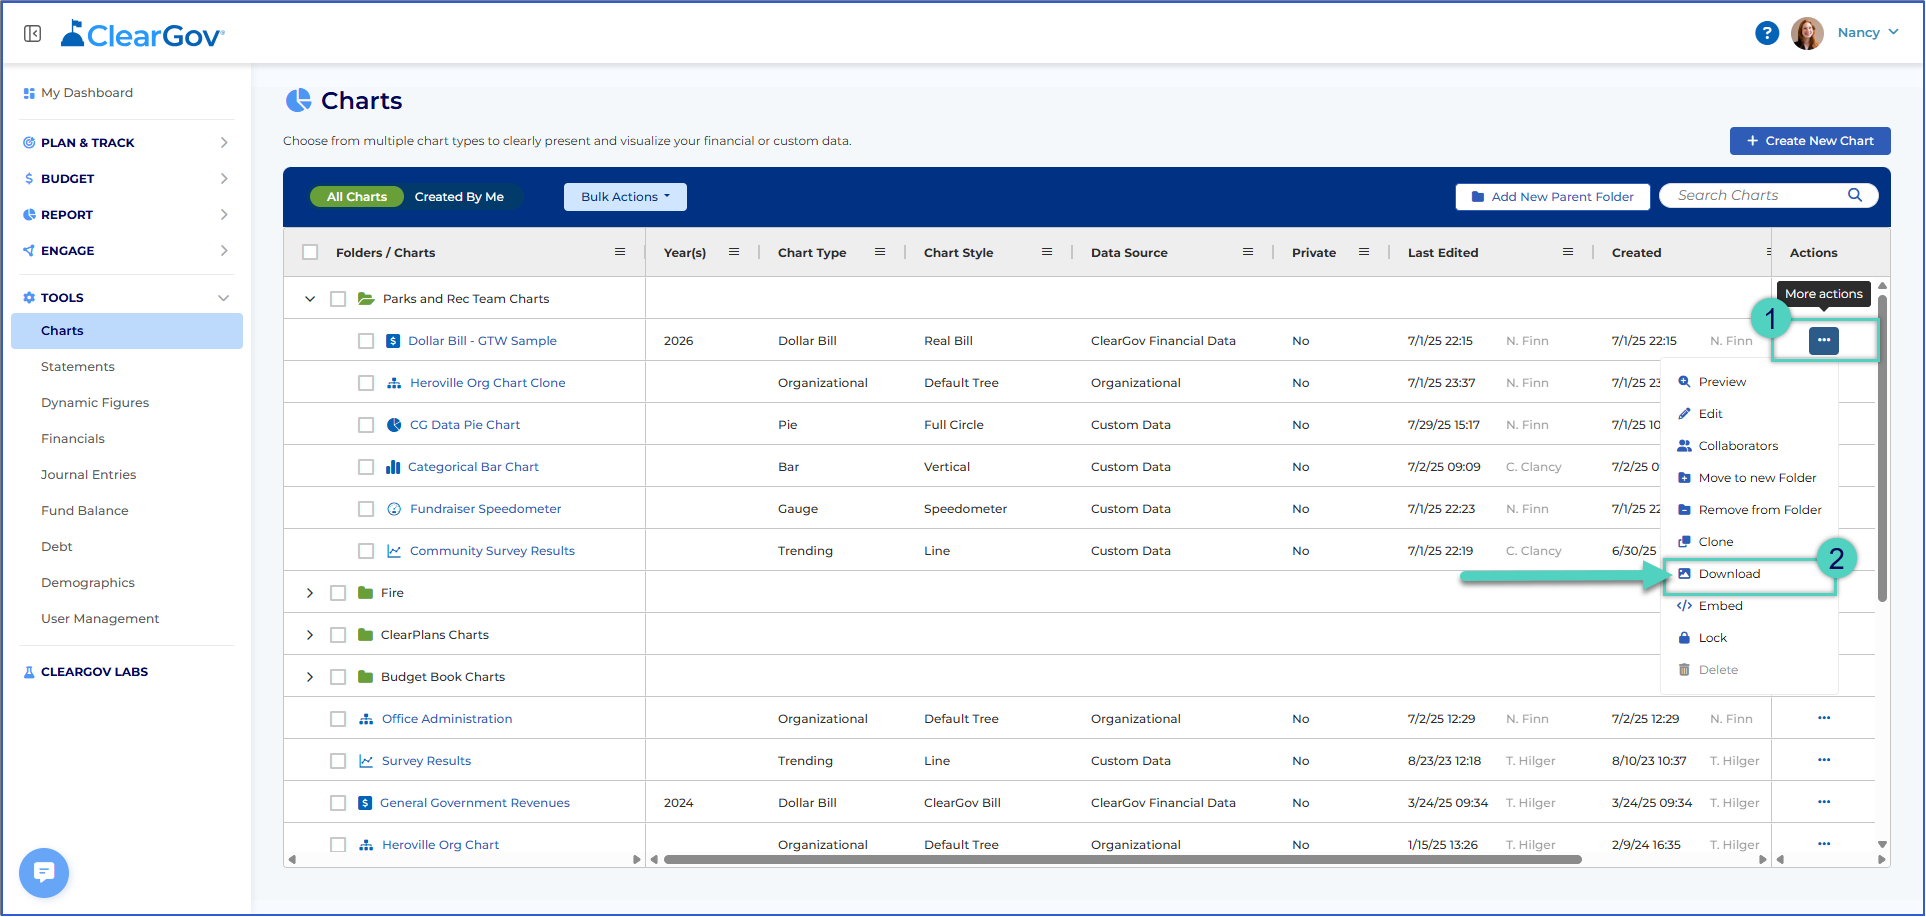Expand the BUDGET sidebar section

127,179
